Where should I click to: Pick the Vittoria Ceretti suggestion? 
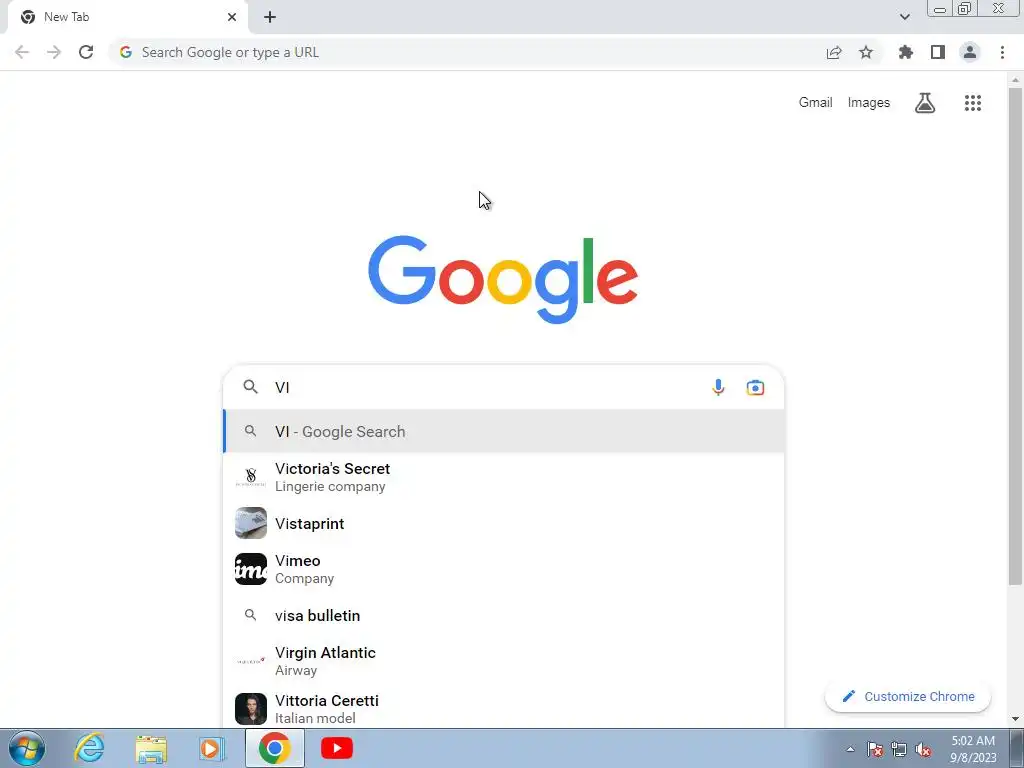pyautogui.click(x=504, y=708)
